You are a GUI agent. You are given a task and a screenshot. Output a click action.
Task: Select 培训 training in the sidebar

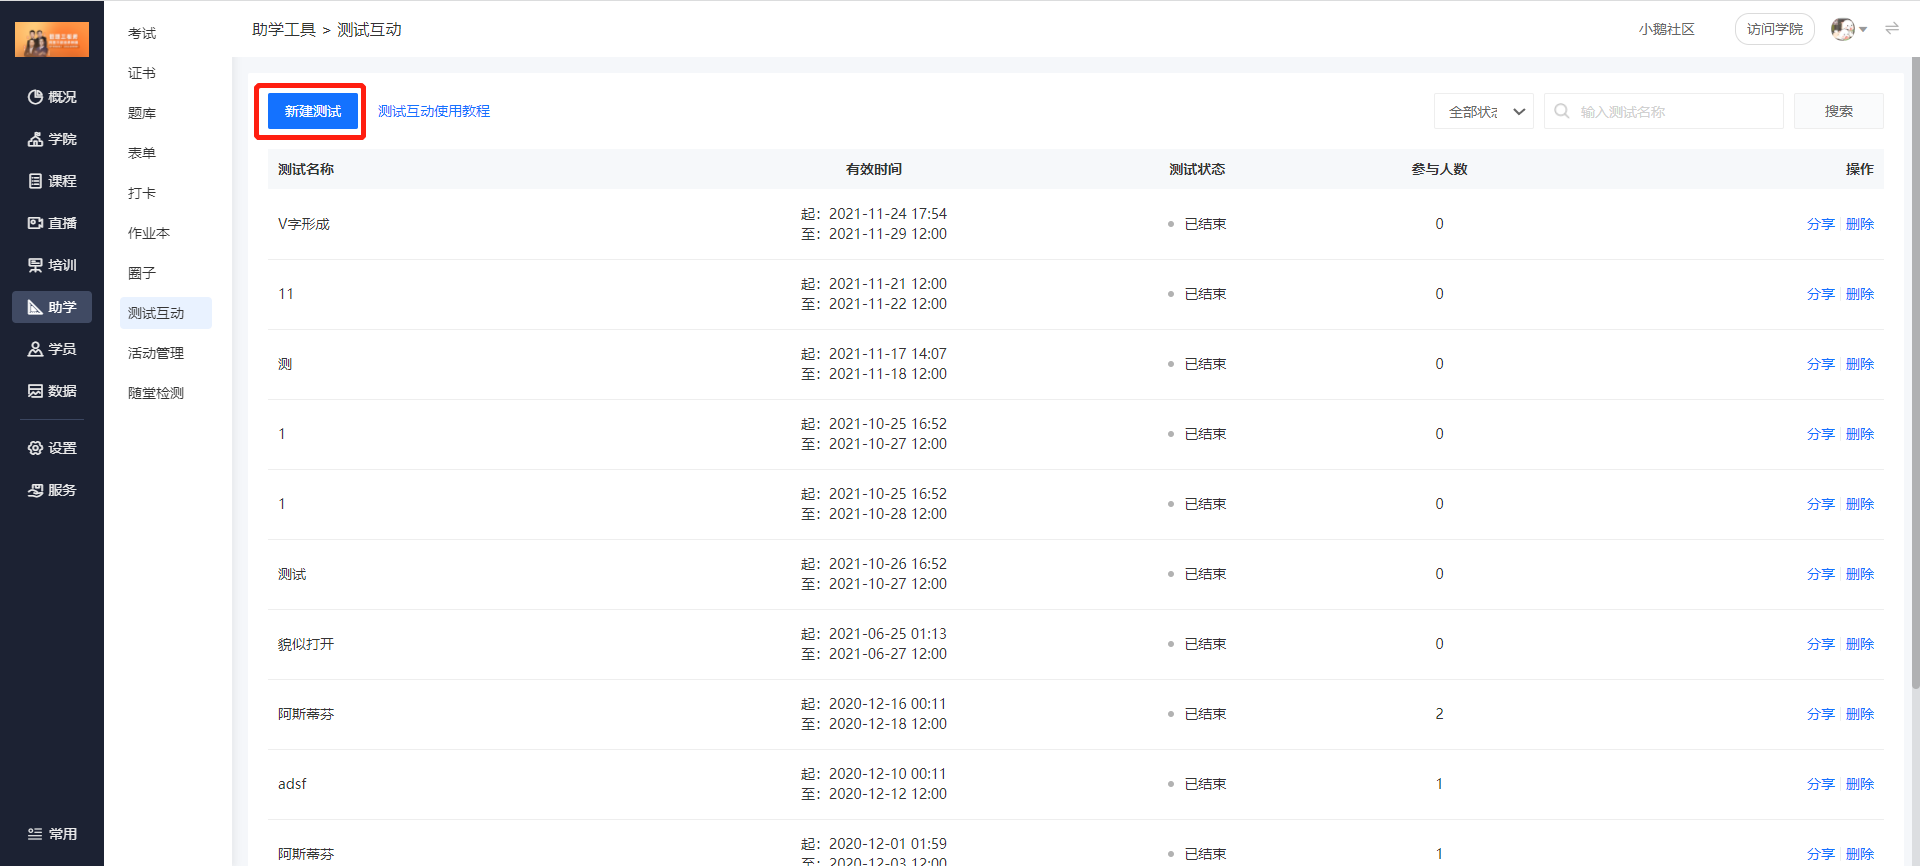52,265
